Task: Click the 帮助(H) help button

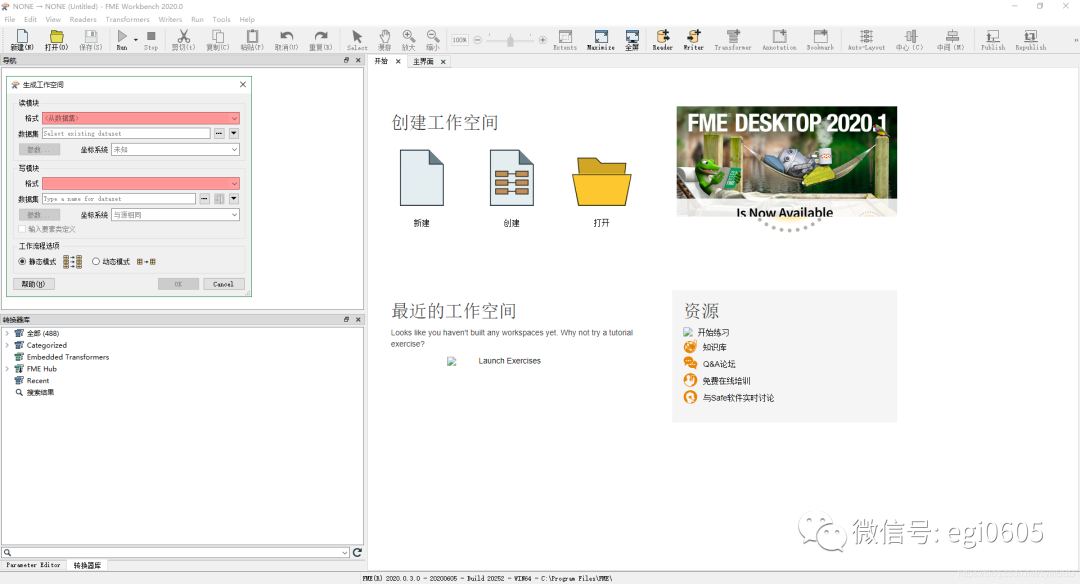Action: 33,284
